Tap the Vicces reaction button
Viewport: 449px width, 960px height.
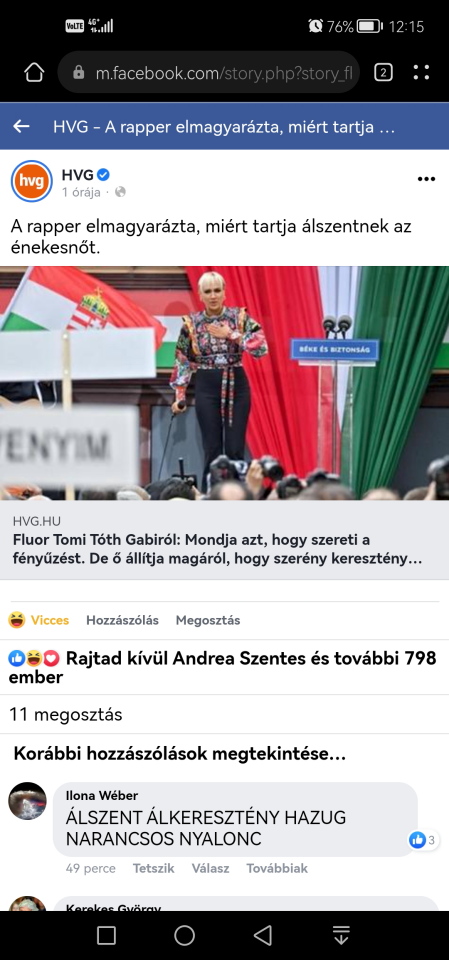pyautogui.click(x=39, y=620)
